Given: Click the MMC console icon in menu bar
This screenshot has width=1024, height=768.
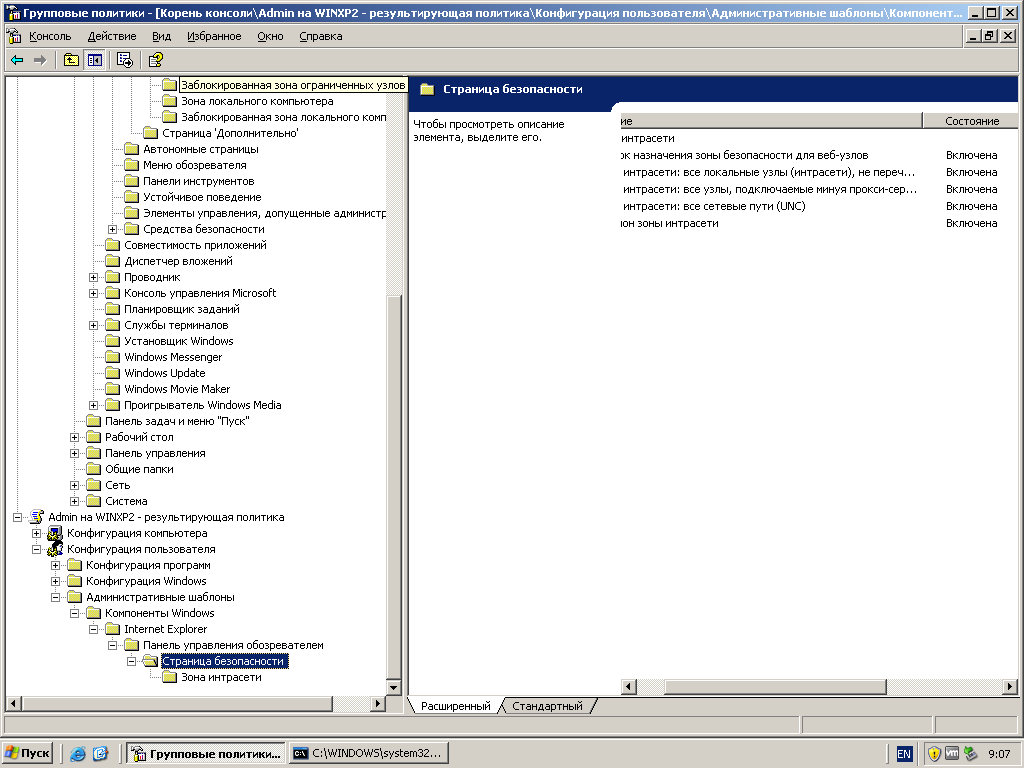Looking at the screenshot, I should 14,36.
